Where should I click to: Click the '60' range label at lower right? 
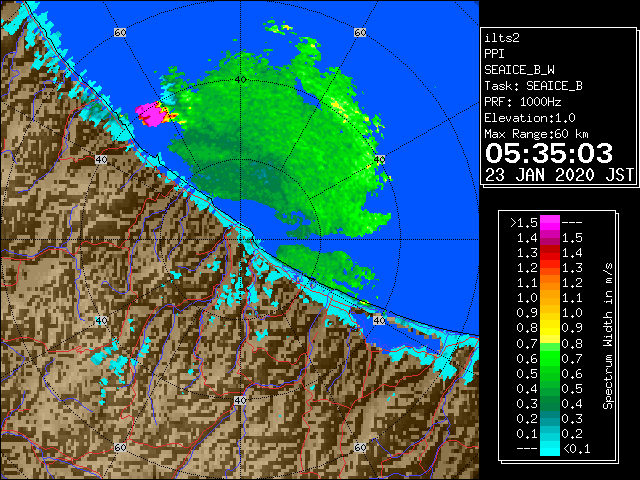[x=360, y=447]
